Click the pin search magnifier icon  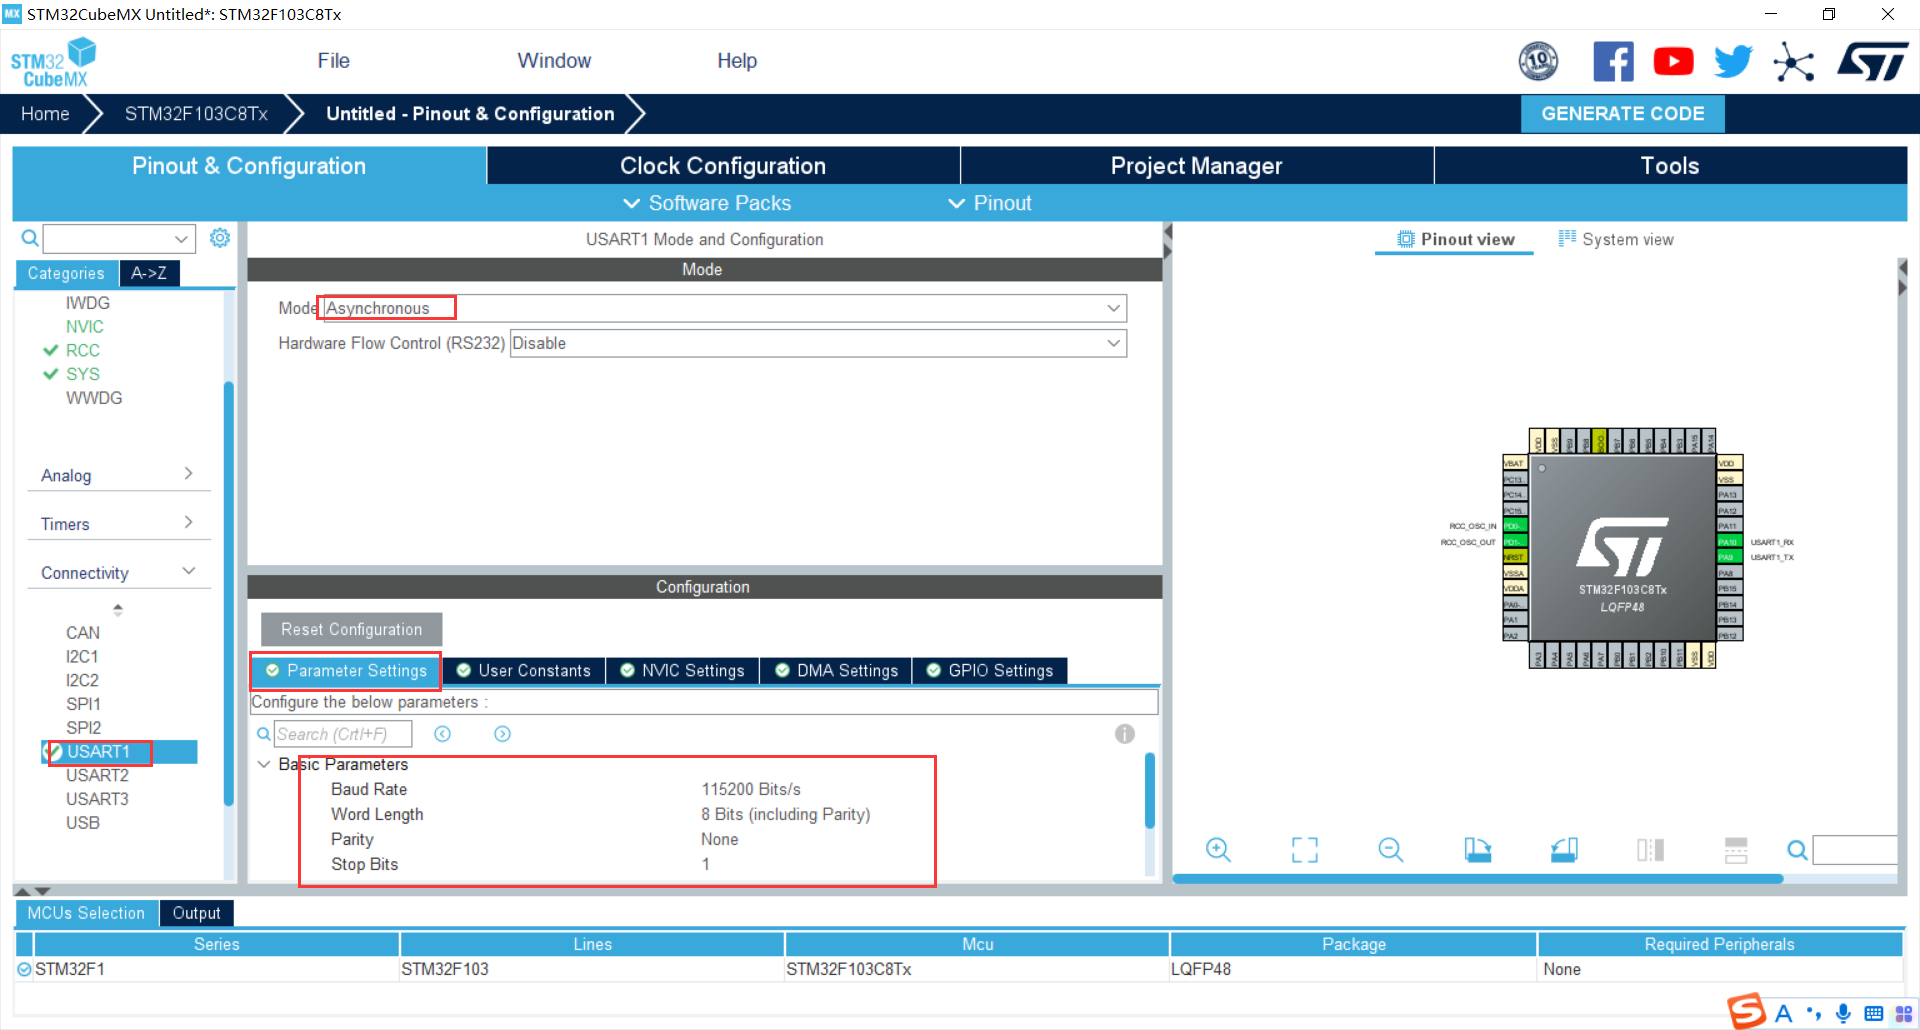(x=1797, y=850)
